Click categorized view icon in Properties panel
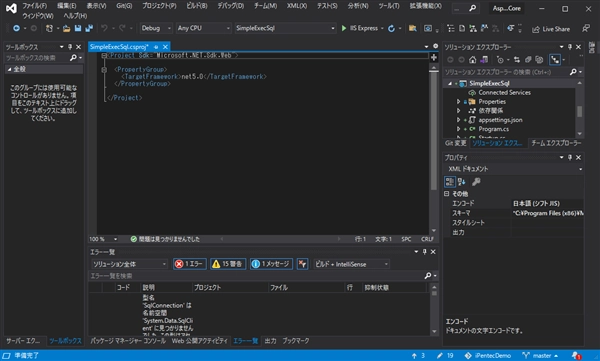The image size is (600, 361). tap(450, 182)
